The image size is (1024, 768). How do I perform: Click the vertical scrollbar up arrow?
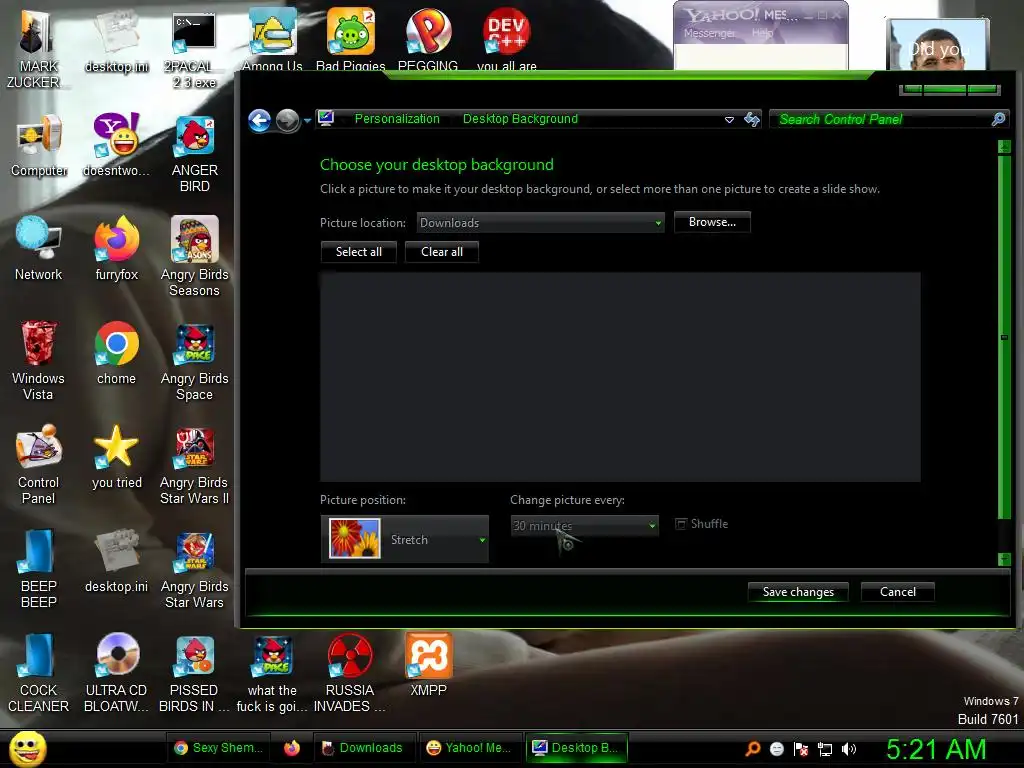pos(1004,147)
